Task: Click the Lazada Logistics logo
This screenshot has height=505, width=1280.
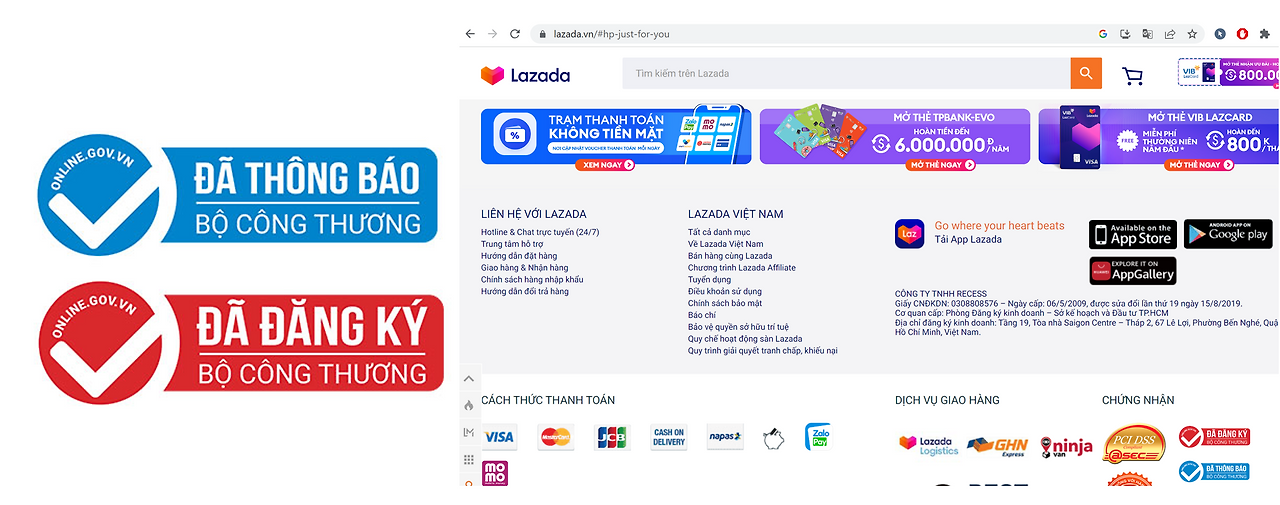Action: tap(928, 445)
